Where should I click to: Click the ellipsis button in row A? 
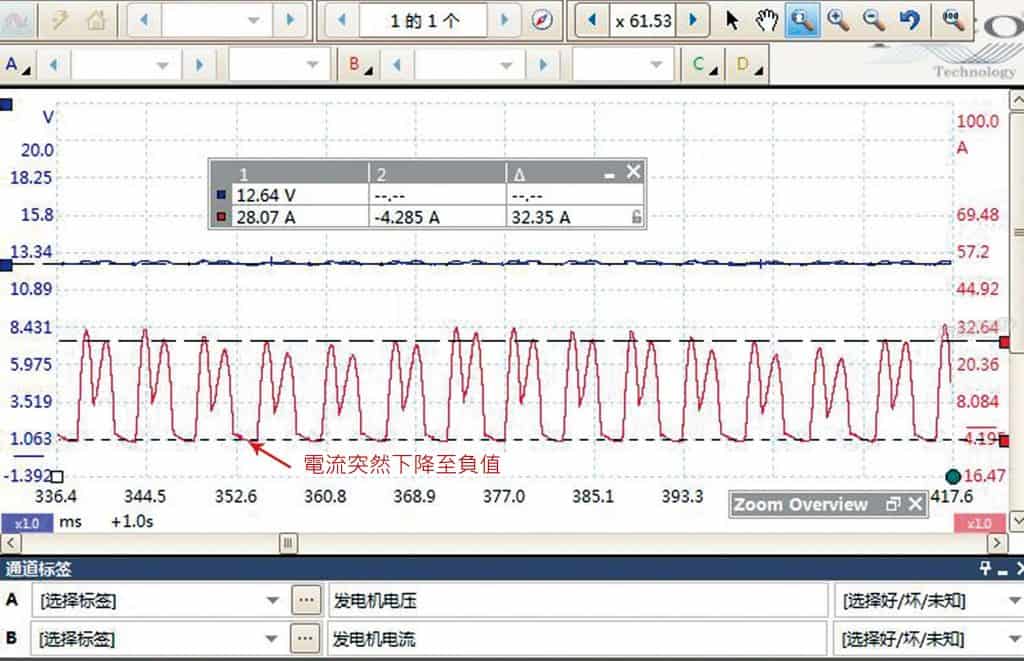[x=306, y=600]
